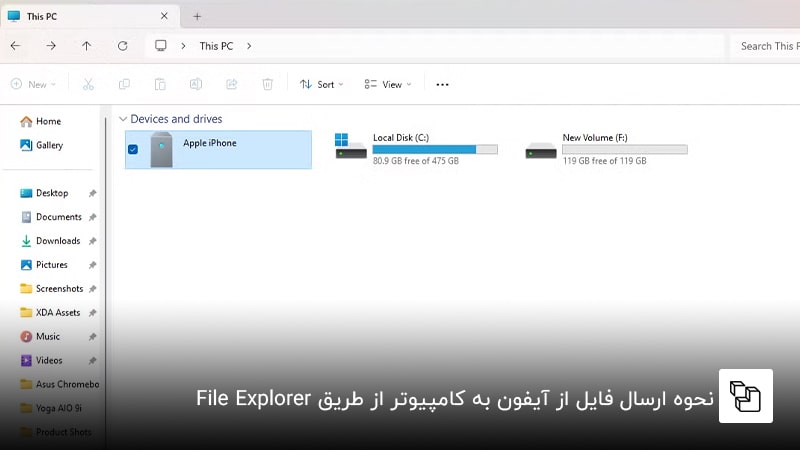800x450 pixels.
Task: Expand chevron before This PC breadcrumb
Action: pyautogui.click(x=183, y=46)
